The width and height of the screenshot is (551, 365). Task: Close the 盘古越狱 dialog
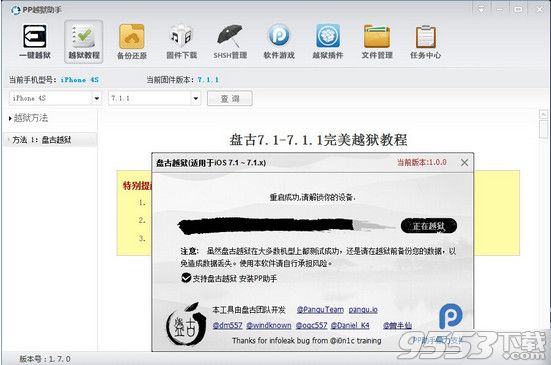464,163
